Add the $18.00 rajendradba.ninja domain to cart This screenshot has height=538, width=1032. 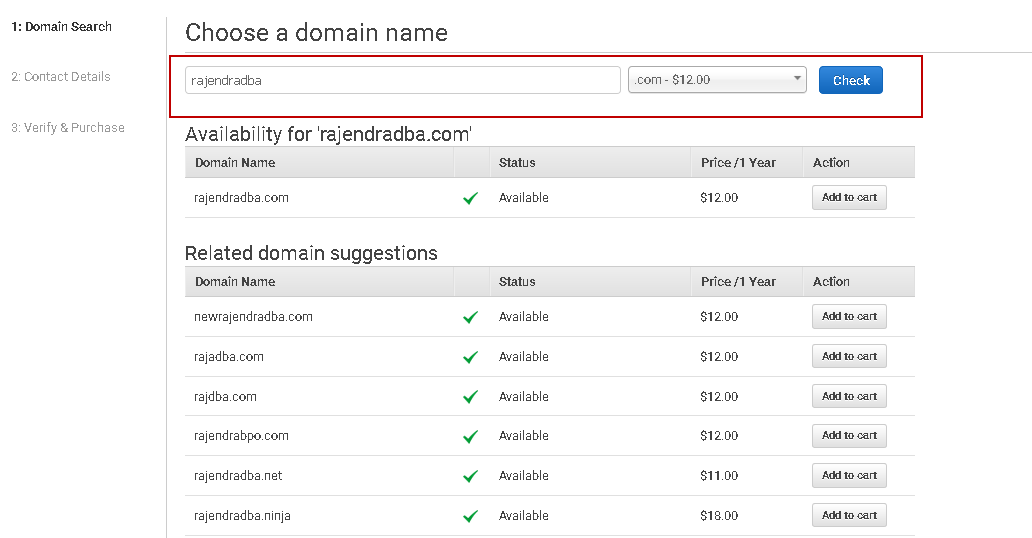pyautogui.click(x=849, y=516)
